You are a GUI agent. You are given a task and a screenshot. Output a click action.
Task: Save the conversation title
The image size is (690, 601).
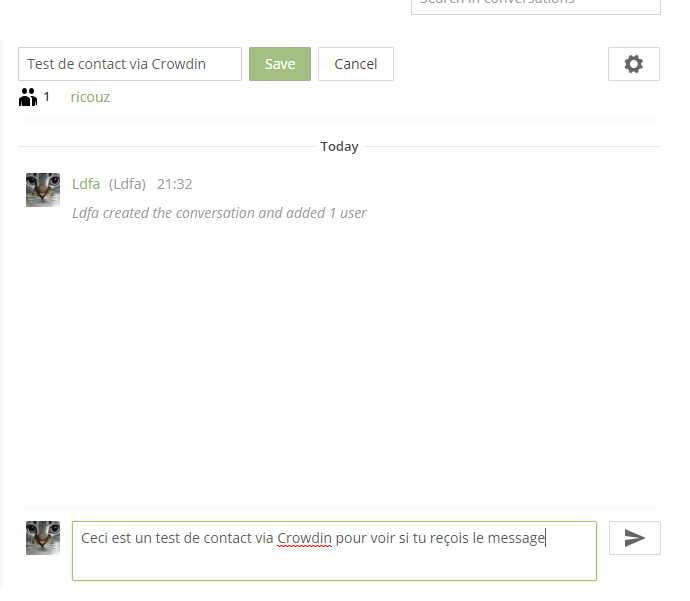coord(280,64)
